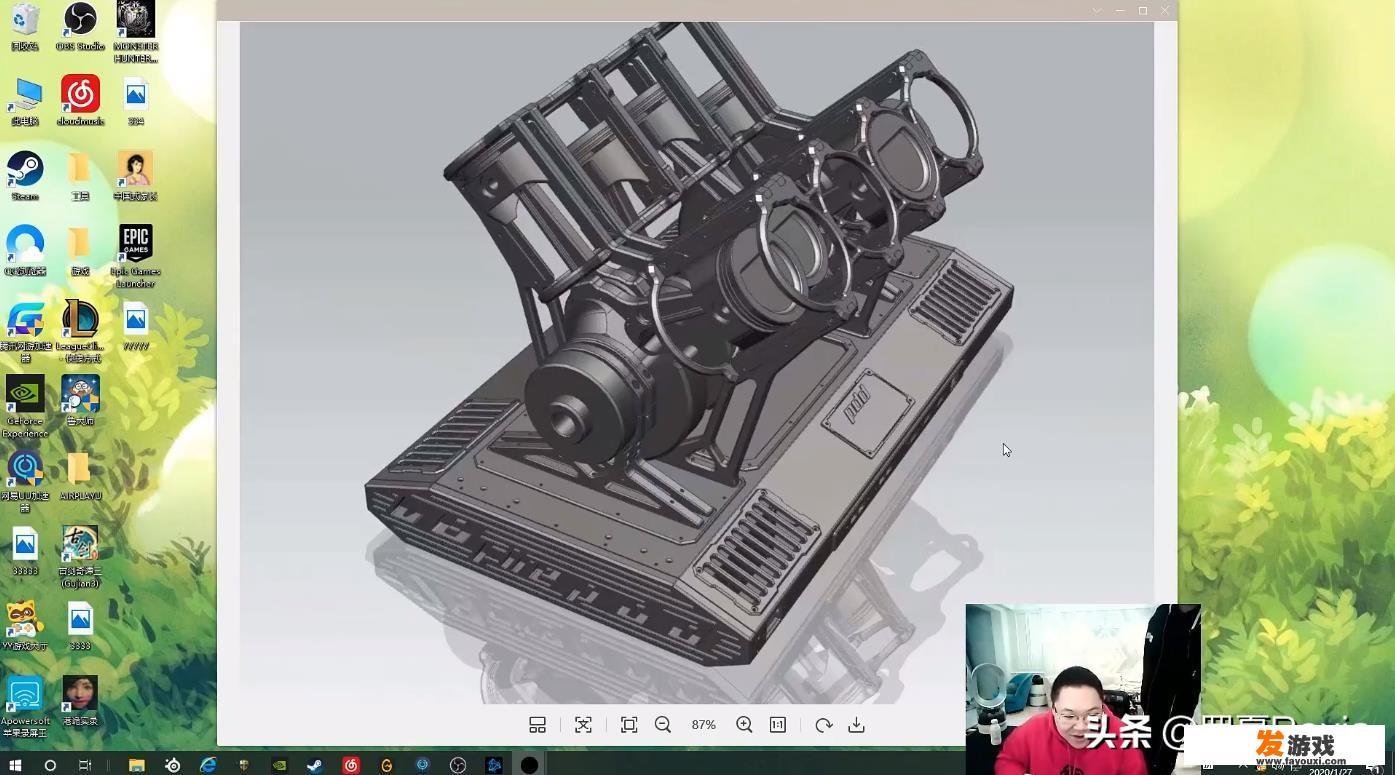Image resolution: width=1395 pixels, height=775 pixels.
Task: Open File Explorer from the taskbar
Action: tap(136, 765)
